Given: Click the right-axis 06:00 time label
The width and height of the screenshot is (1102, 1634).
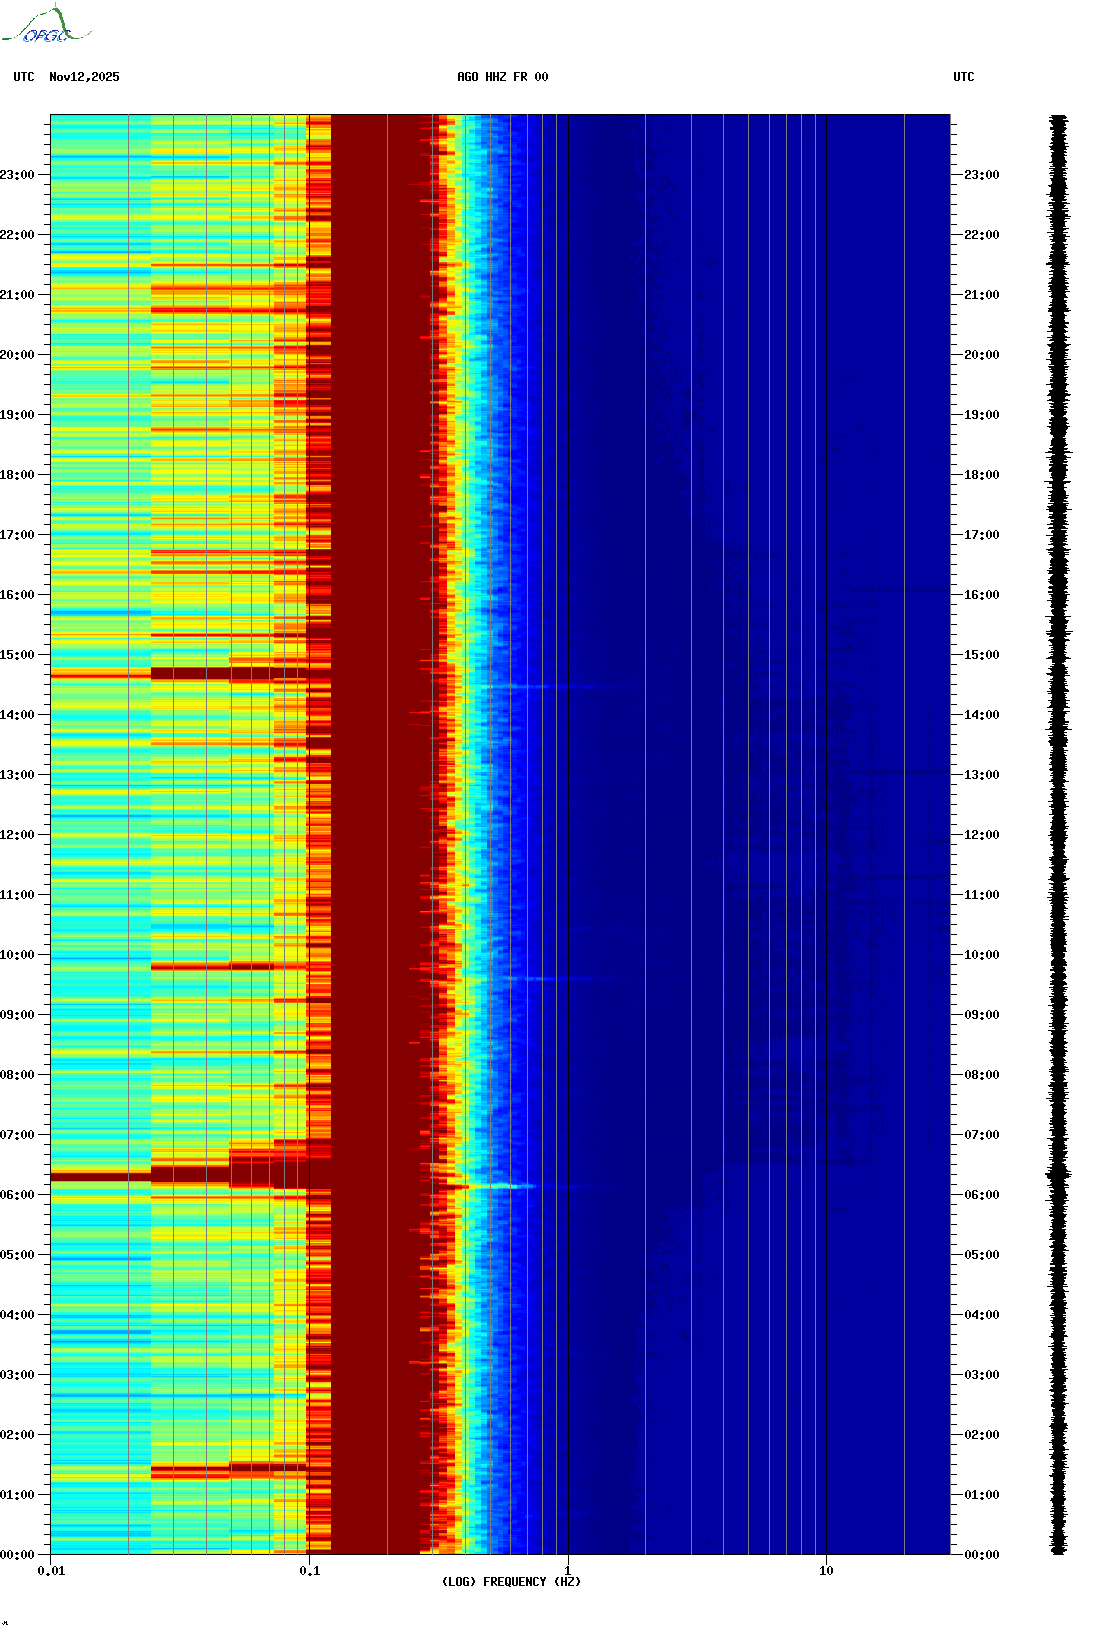Looking at the screenshot, I should 982,1195.
